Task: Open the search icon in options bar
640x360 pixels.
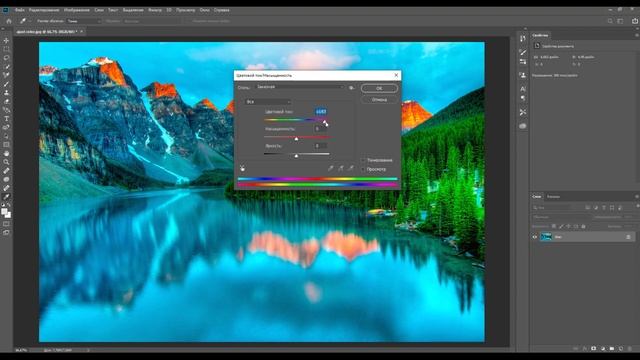Action: (x=610, y=21)
